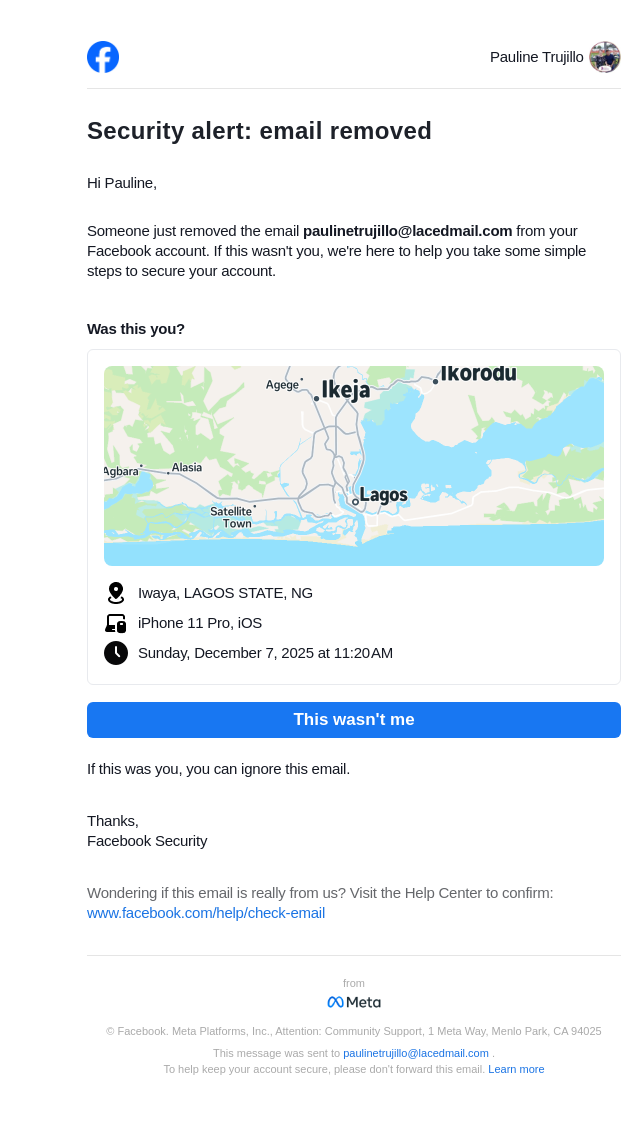Click the bold removed email address
Viewport: 624px width, 1125px height.
tap(407, 231)
